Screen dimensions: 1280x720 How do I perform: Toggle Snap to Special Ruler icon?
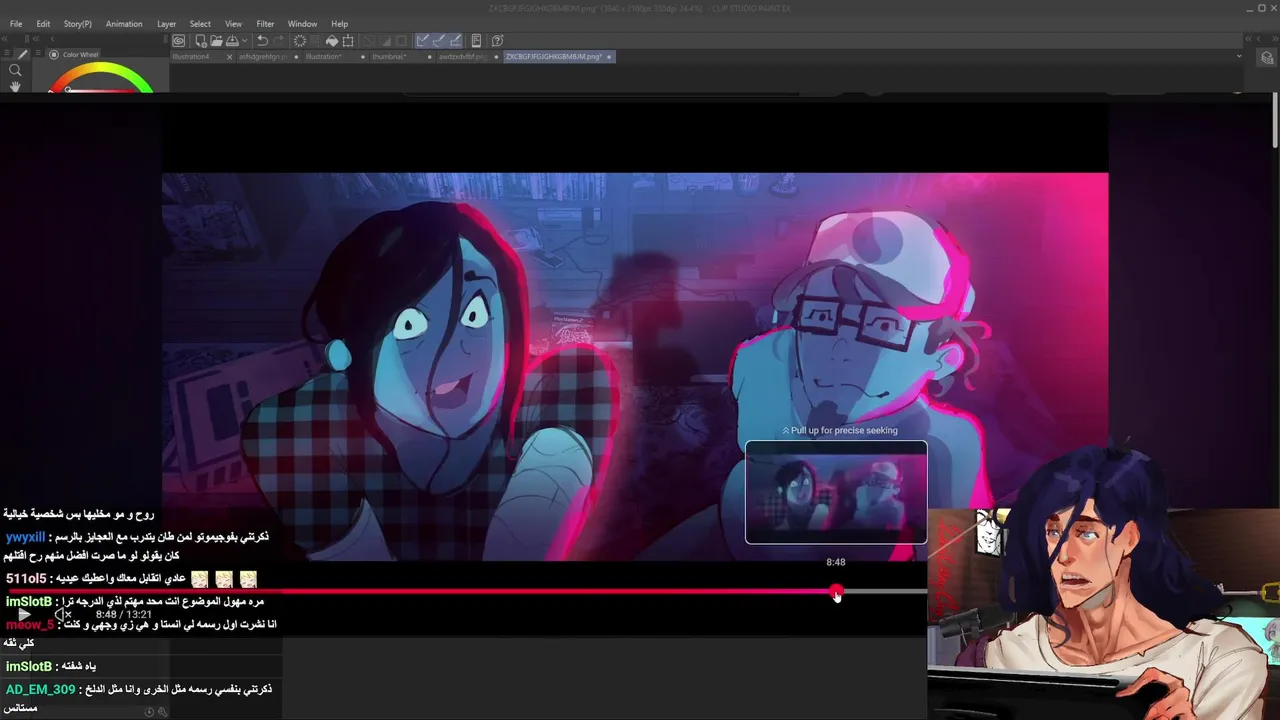[x=439, y=41]
